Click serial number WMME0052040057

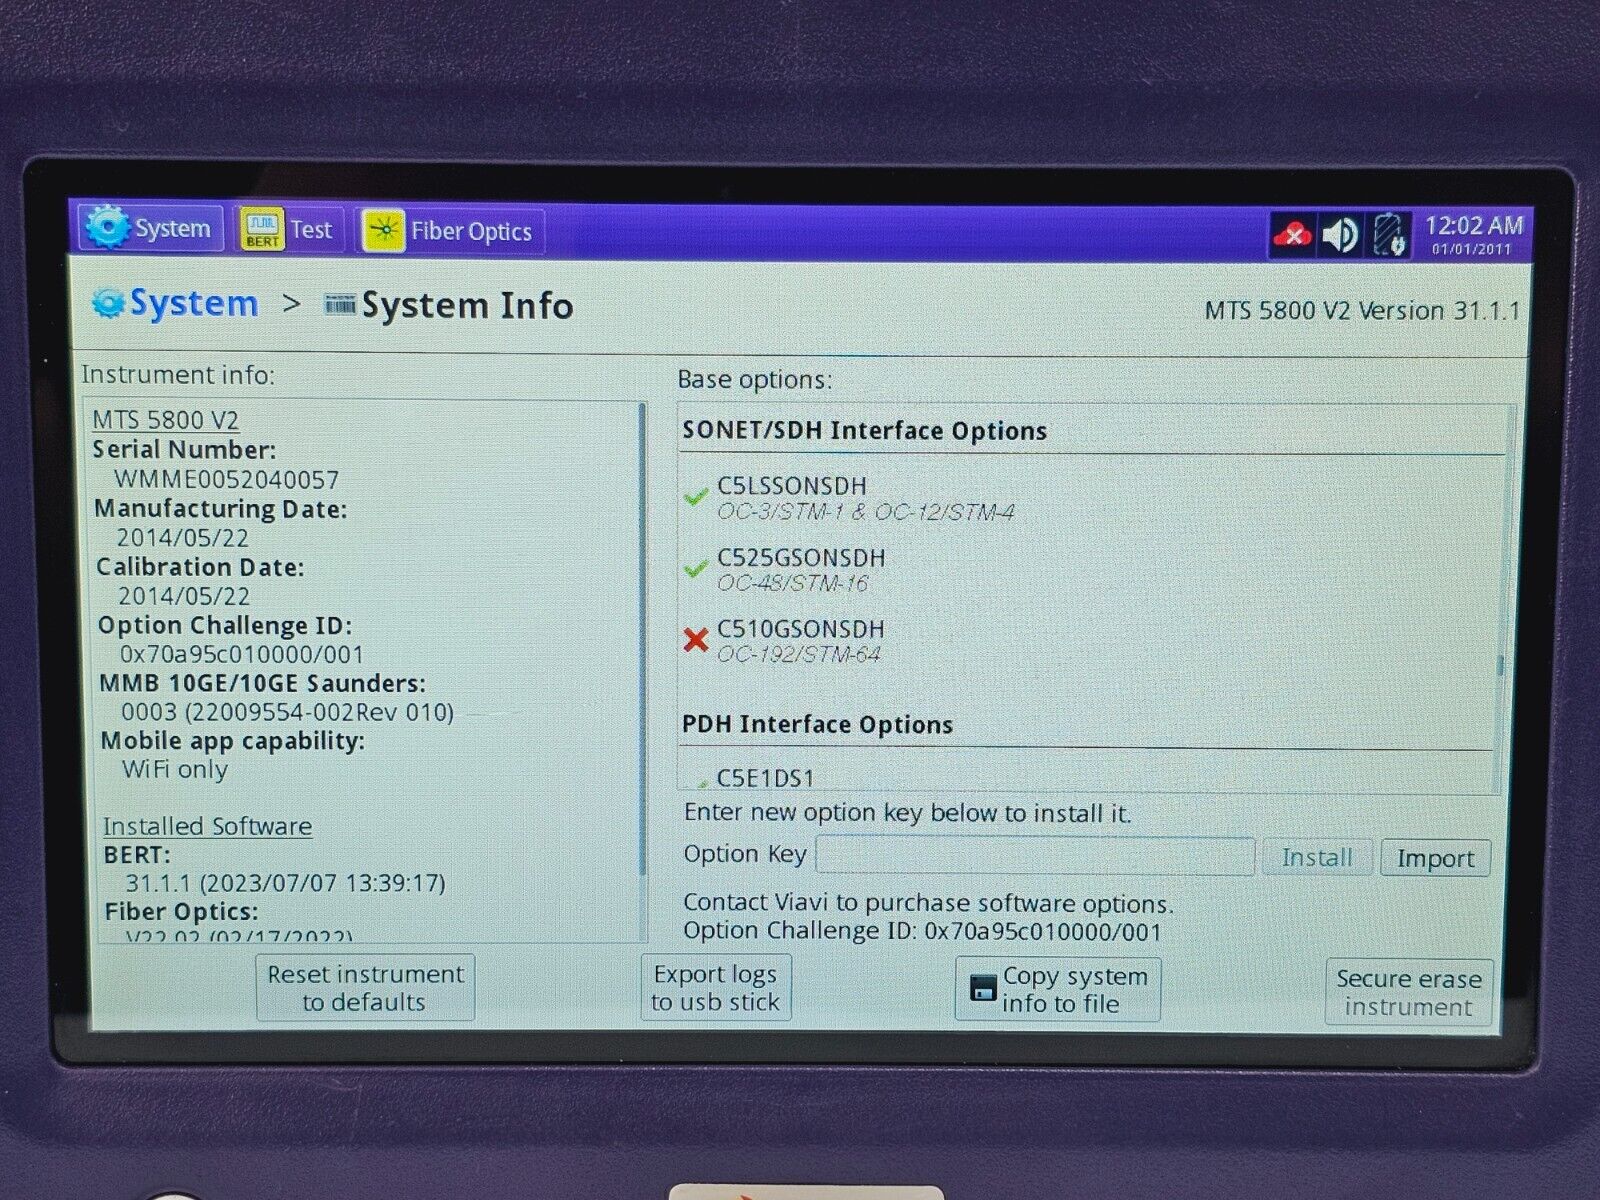click(227, 480)
